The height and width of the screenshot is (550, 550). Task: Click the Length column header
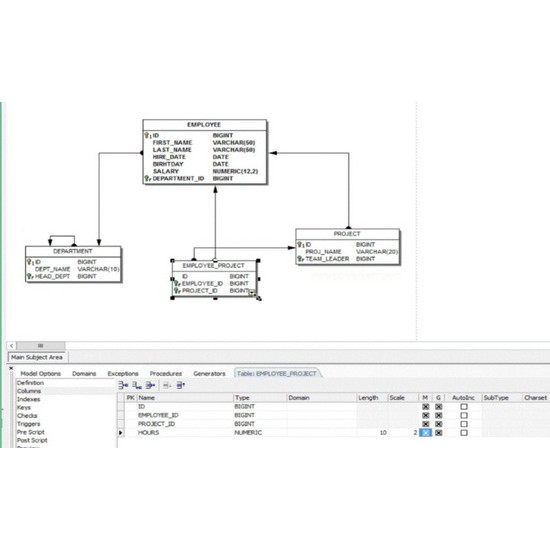pyautogui.click(x=372, y=398)
